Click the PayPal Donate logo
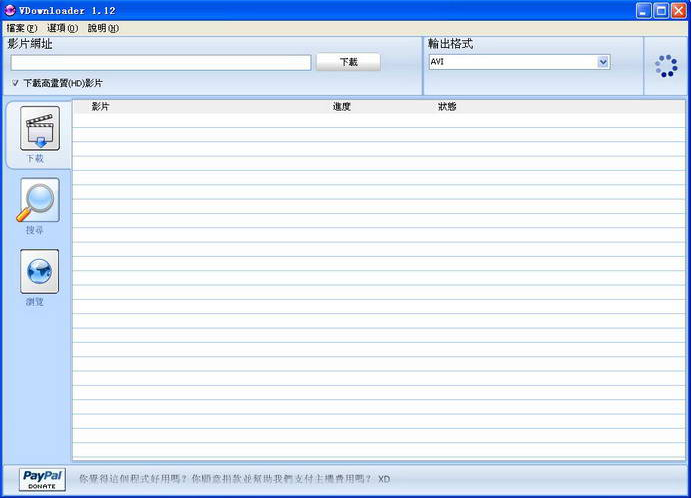The width and height of the screenshot is (692, 498). [x=42, y=479]
